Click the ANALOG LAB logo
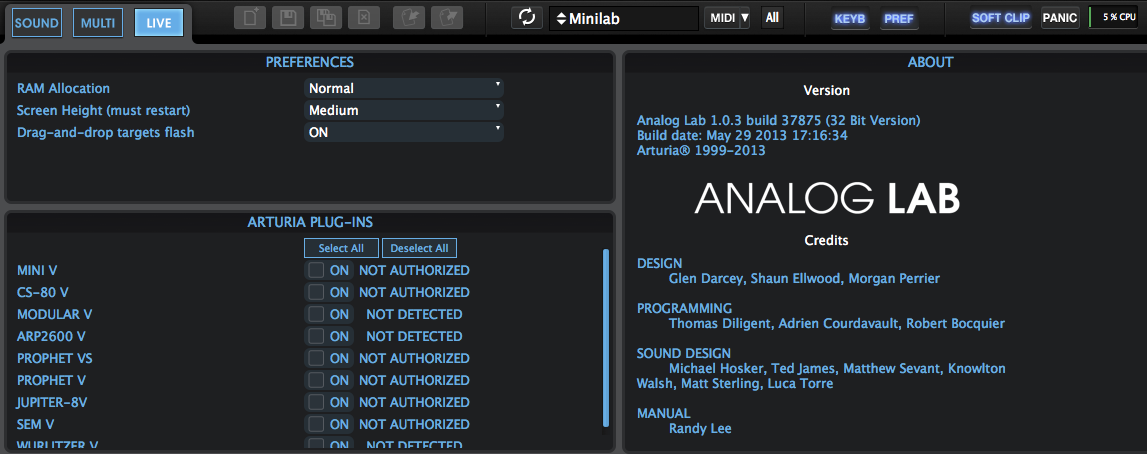This screenshot has height=454, width=1147. [827, 198]
